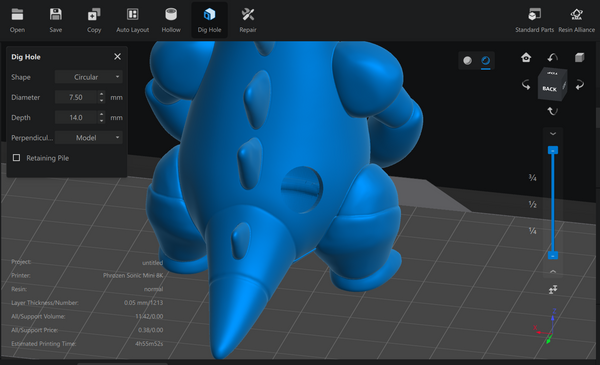This screenshot has height=365, width=600.
Task: Enable the Retaining Pile checkbox
Action: point(16,158)
